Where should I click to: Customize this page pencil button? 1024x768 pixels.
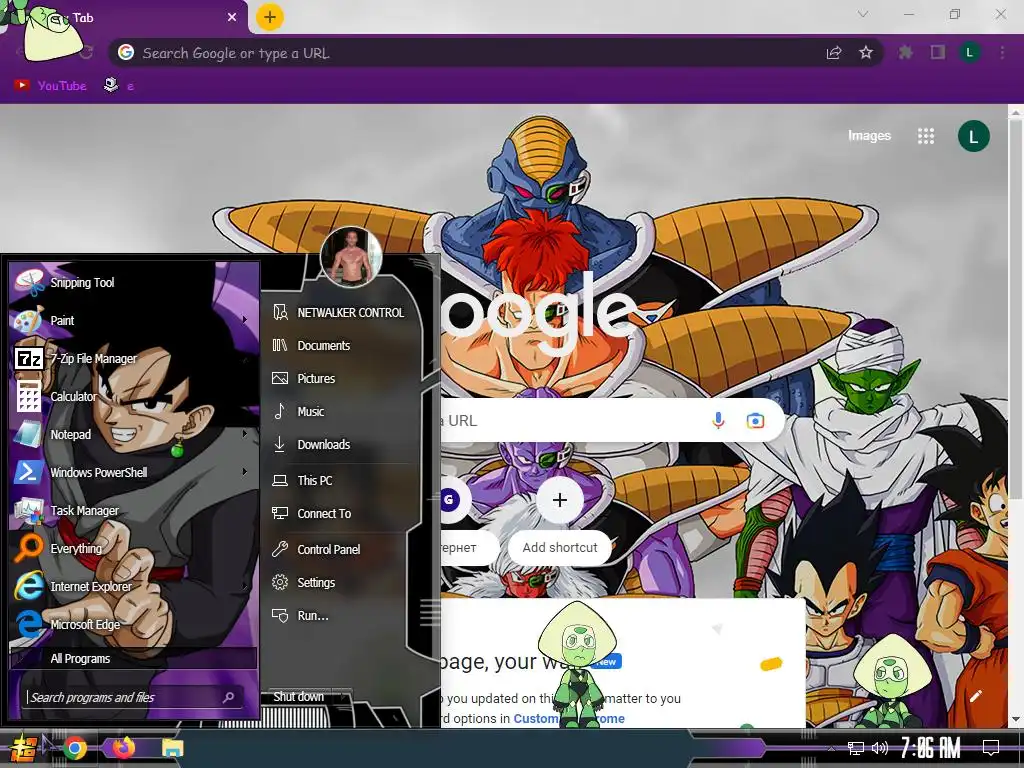click(x=976, y=696)
